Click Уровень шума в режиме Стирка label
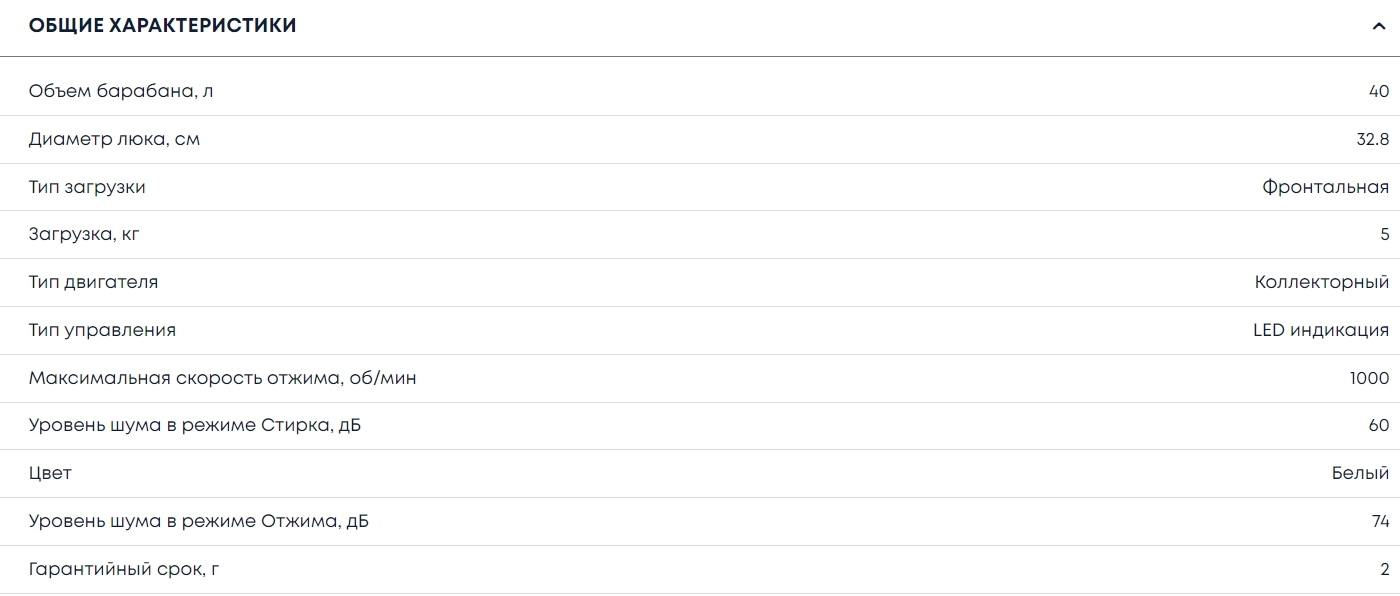This screenshot has width=1400, height=596. point(194,425)
